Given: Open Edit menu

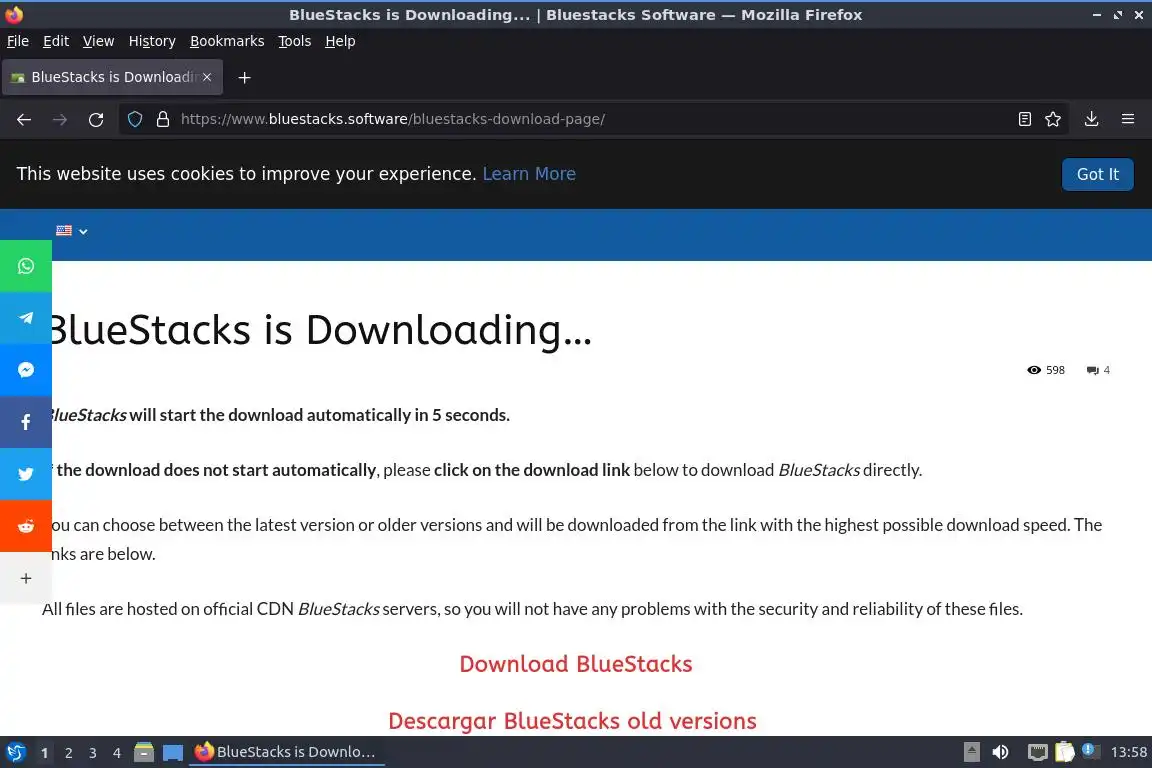Looking at the screenshot, I should 56,41.
